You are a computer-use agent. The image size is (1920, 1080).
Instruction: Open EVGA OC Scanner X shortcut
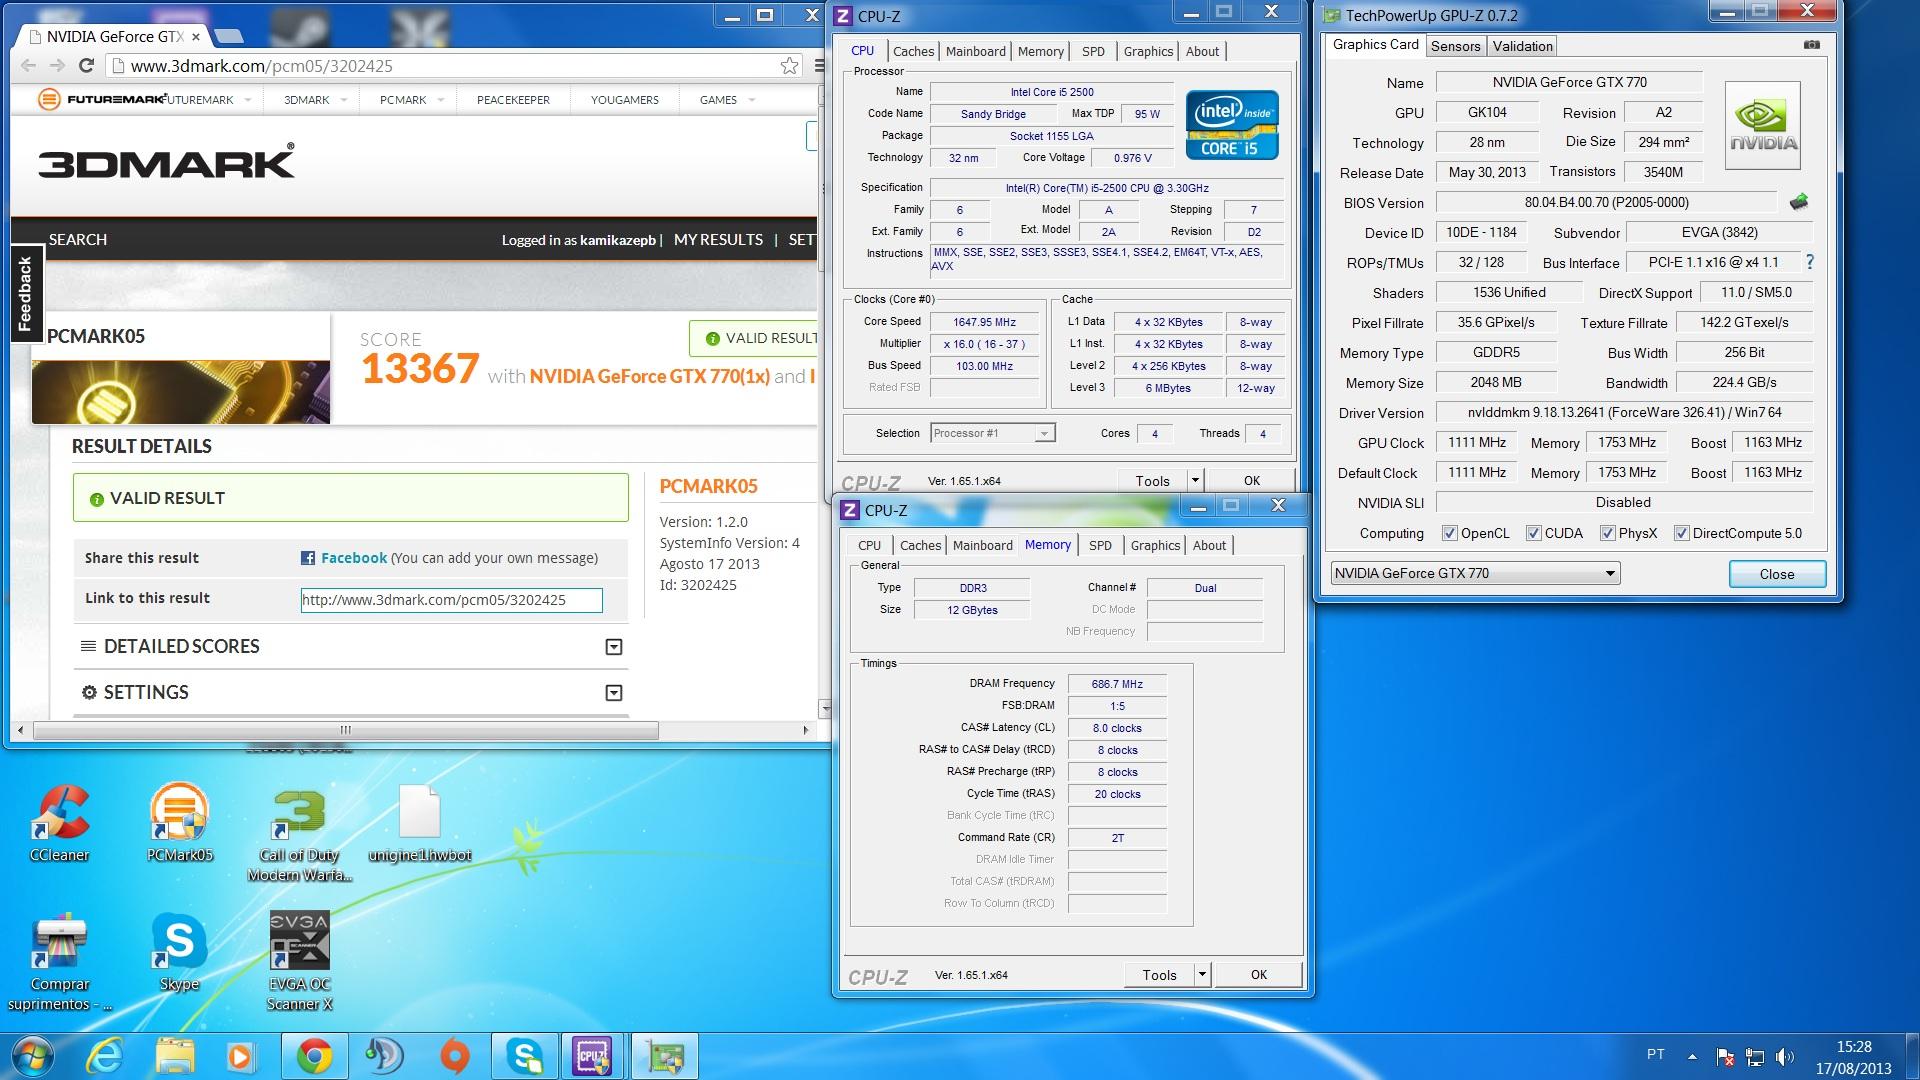tap(300, 963)
